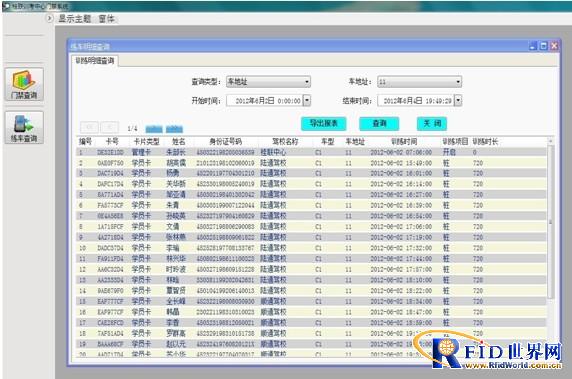572x379 pixels.
Task: Close the inner query window via X
Action: tap(554, 46)
